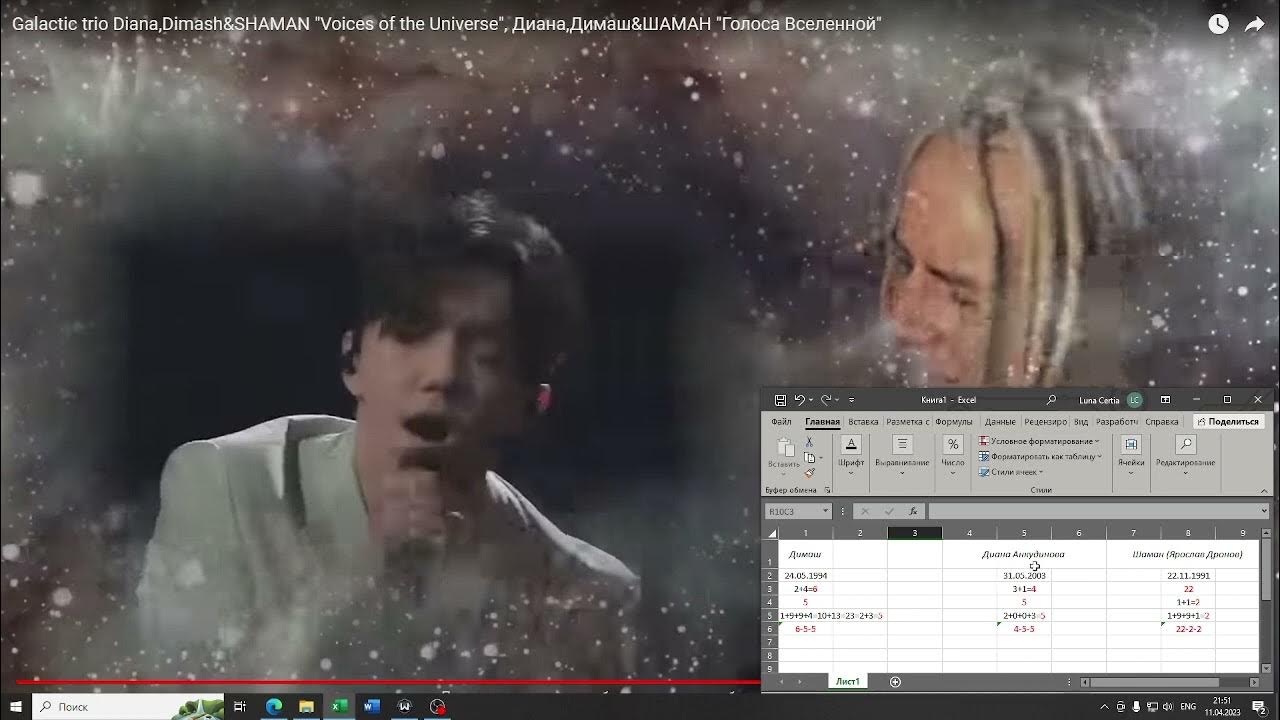Collapse the ribbon with the chevron
This screenshot has width=1280, height=720.
(x=1263, y=489)
